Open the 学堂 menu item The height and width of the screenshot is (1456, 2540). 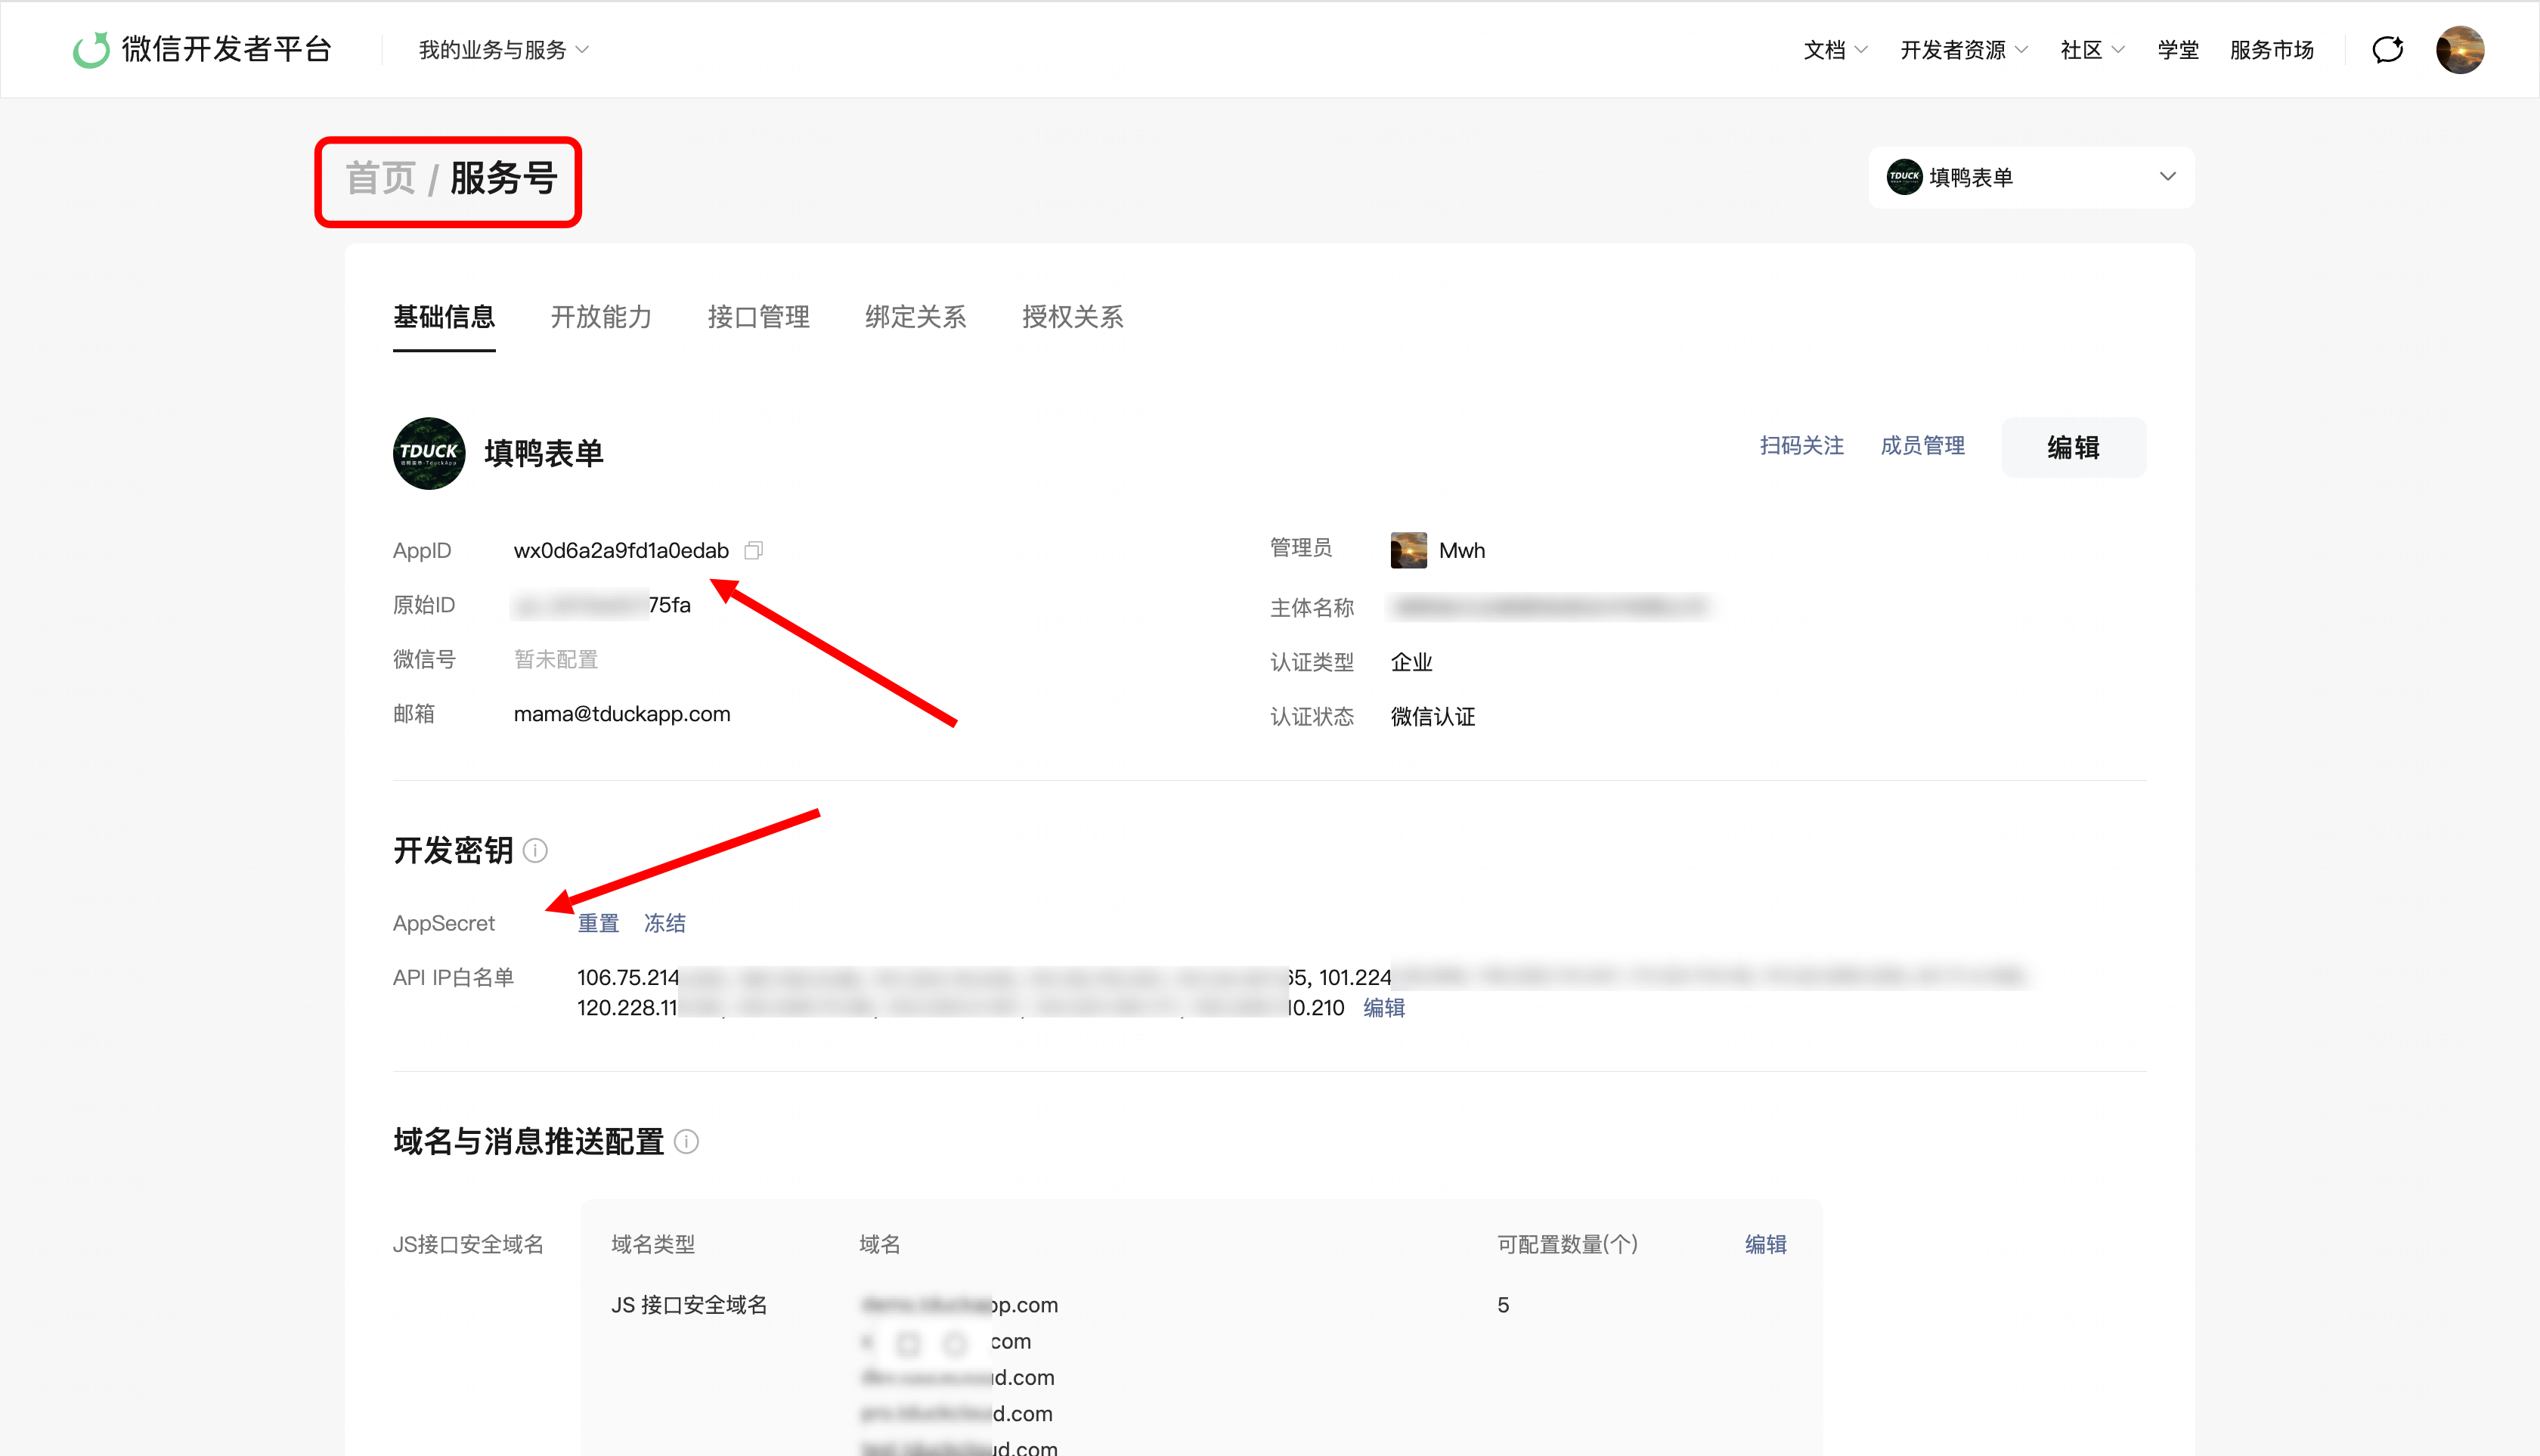(x=2178, y=50)
